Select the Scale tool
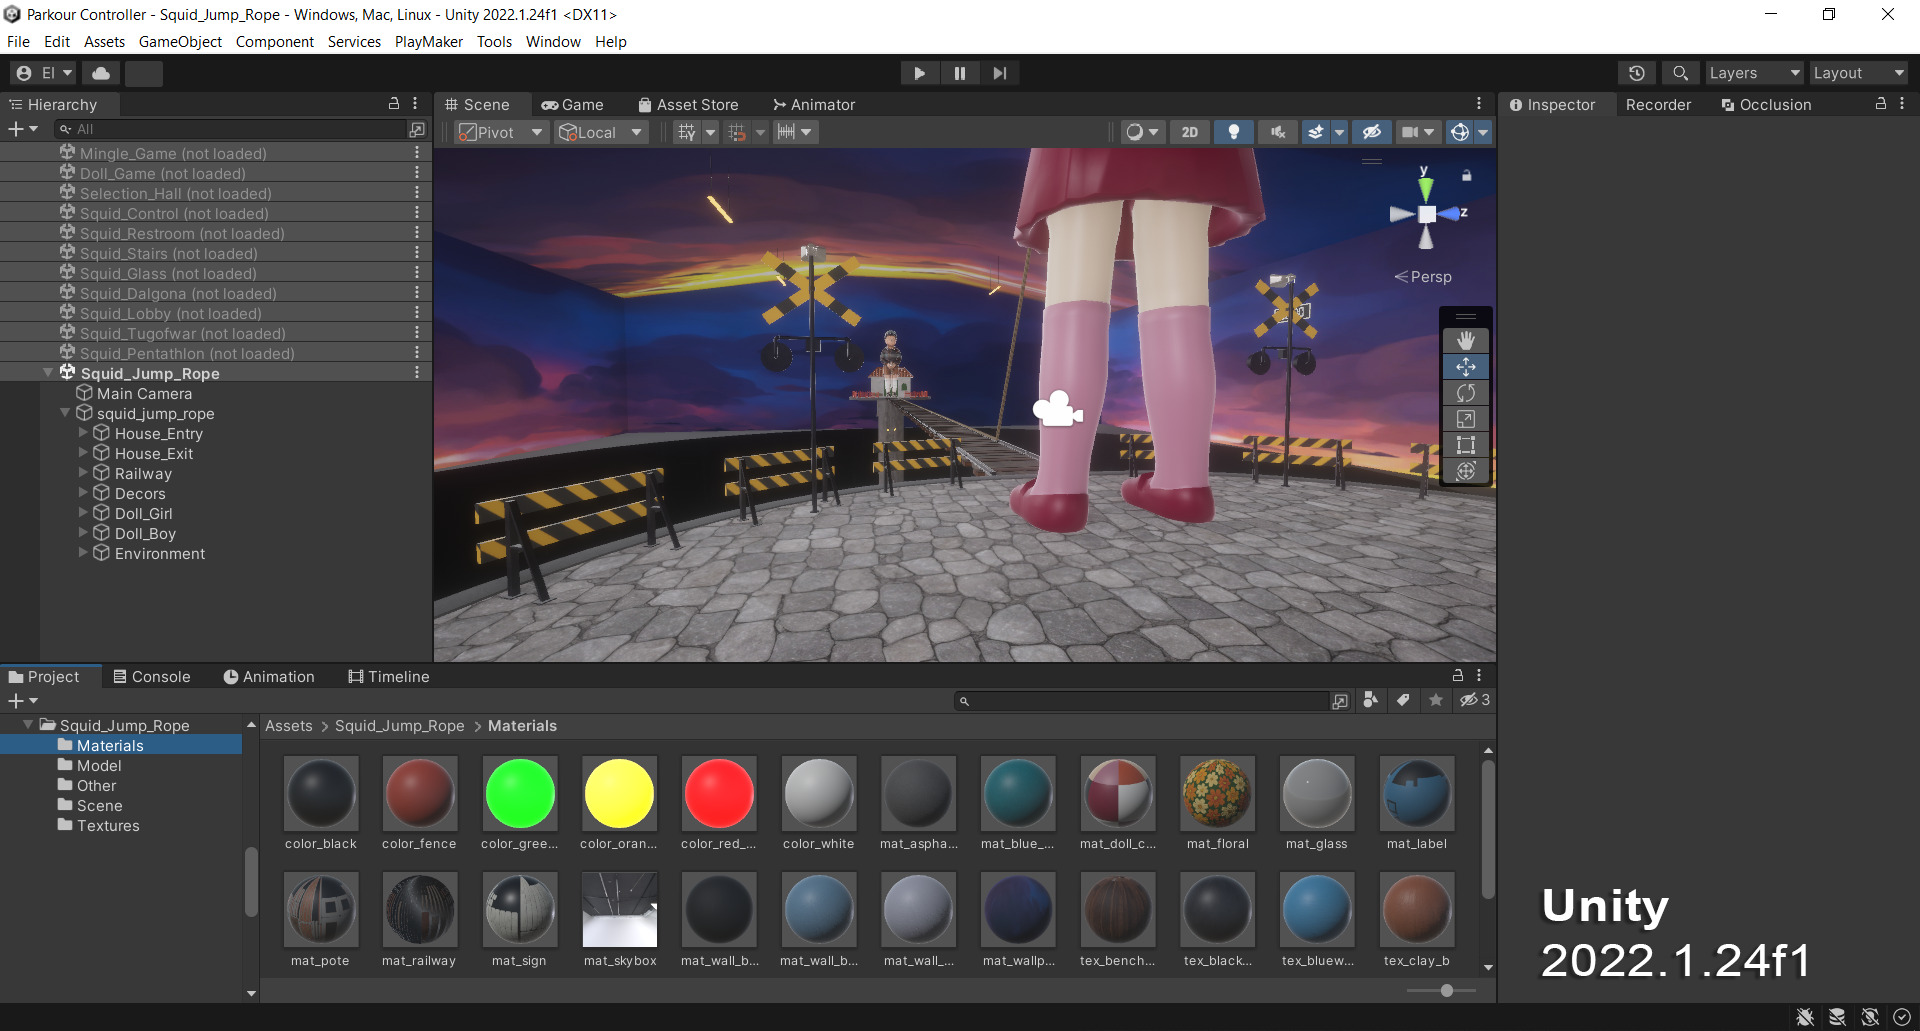 1466,419
